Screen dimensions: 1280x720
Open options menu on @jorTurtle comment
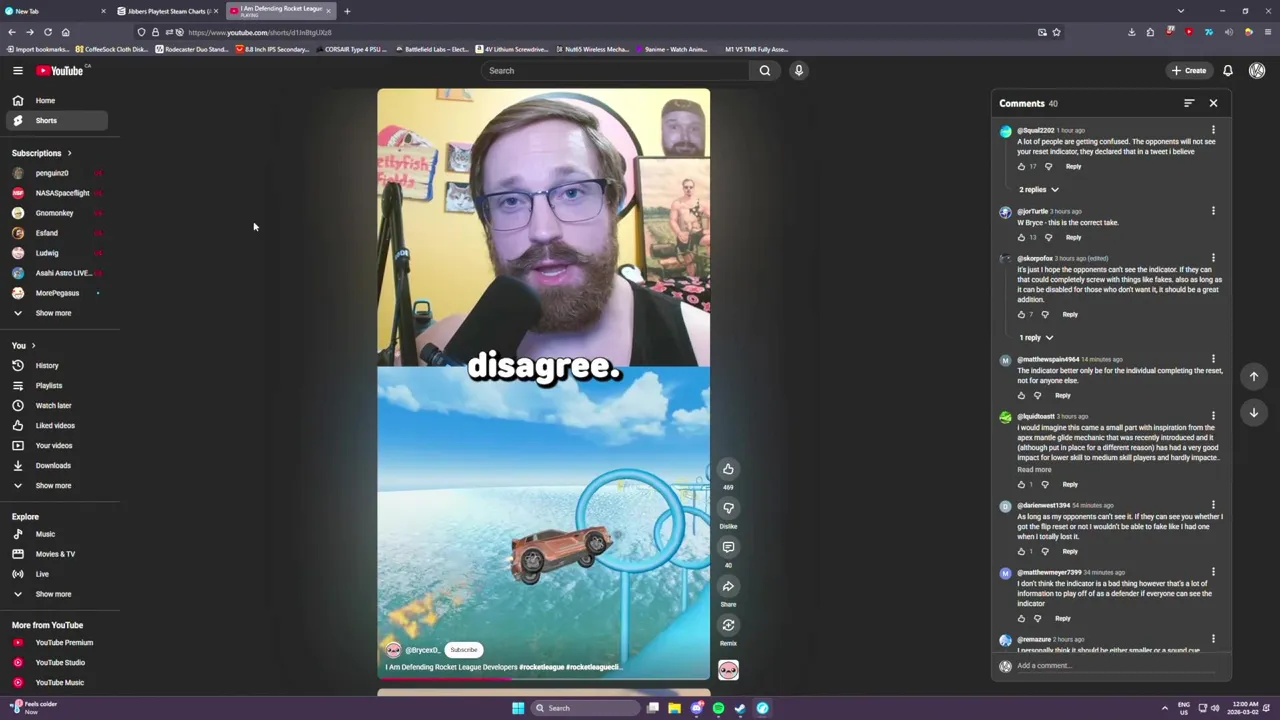coord(1213,211)
